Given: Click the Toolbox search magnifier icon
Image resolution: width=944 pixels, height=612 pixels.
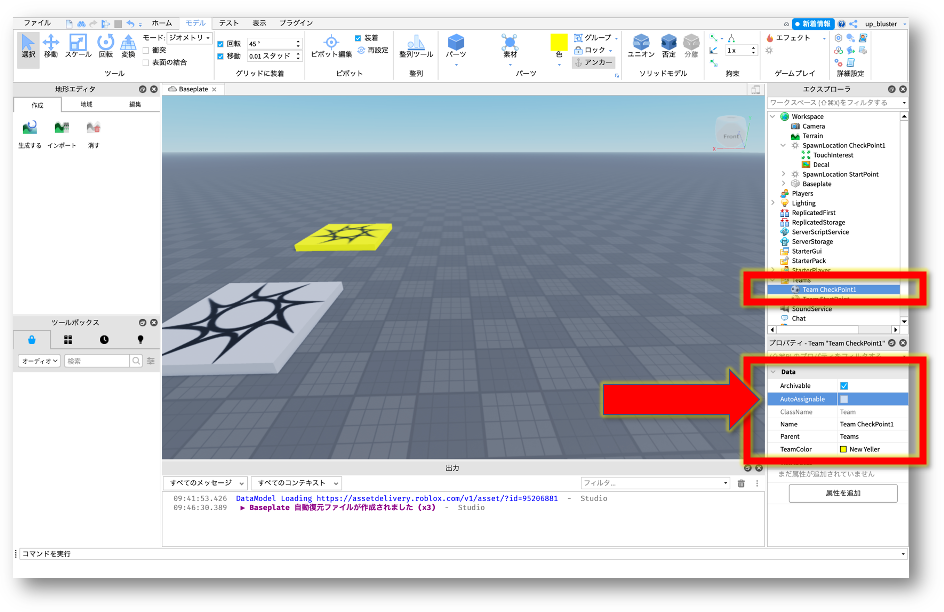Looking at the screenshot, I should point(137,361).
